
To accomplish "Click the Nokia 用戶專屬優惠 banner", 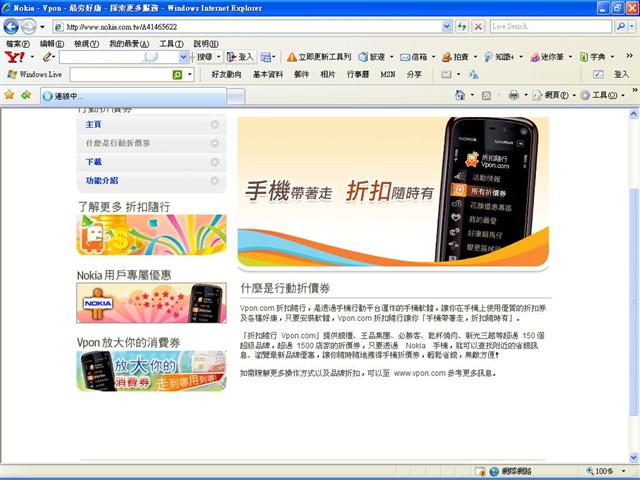I will 151,302.
